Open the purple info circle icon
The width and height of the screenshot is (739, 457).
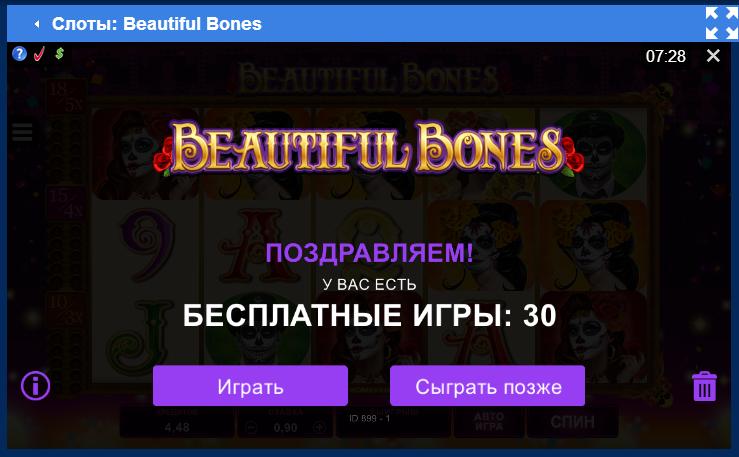point(35,385)
